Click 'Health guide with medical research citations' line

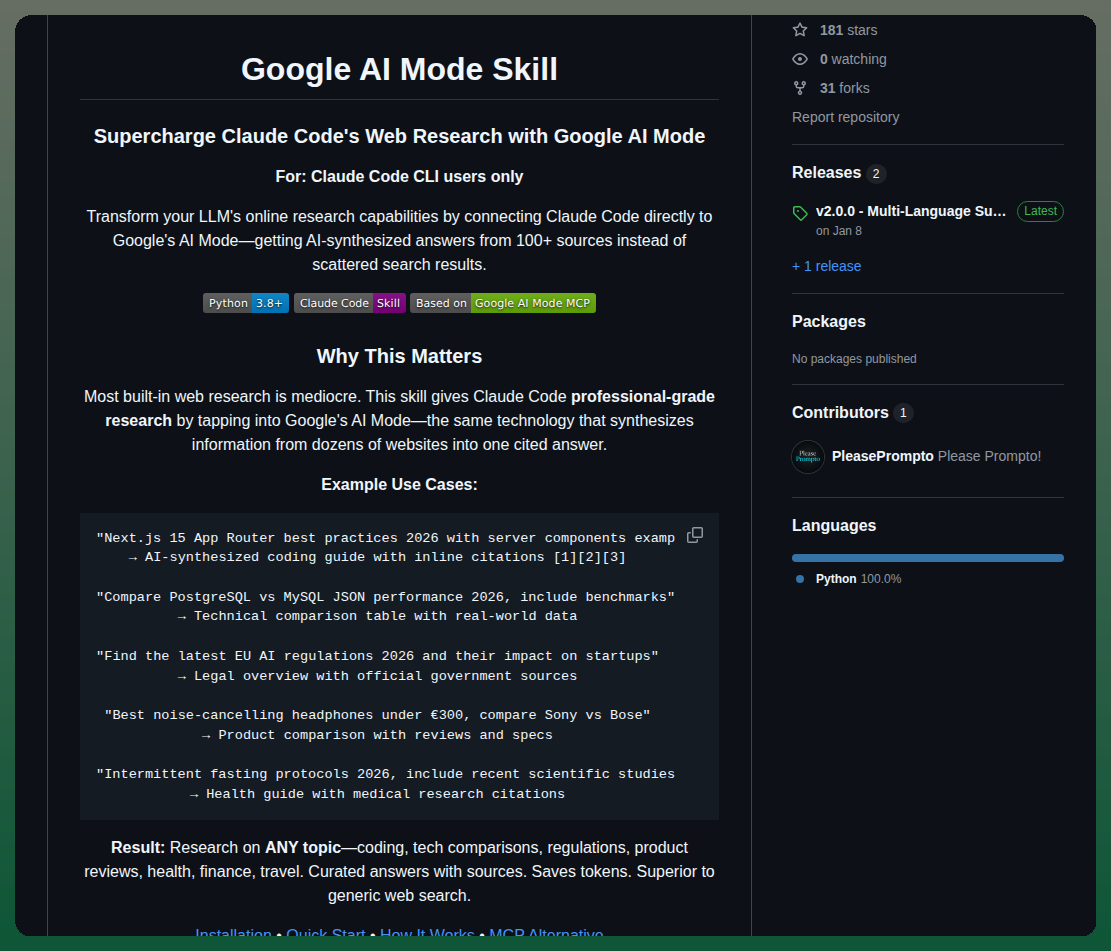pos(378,794)
